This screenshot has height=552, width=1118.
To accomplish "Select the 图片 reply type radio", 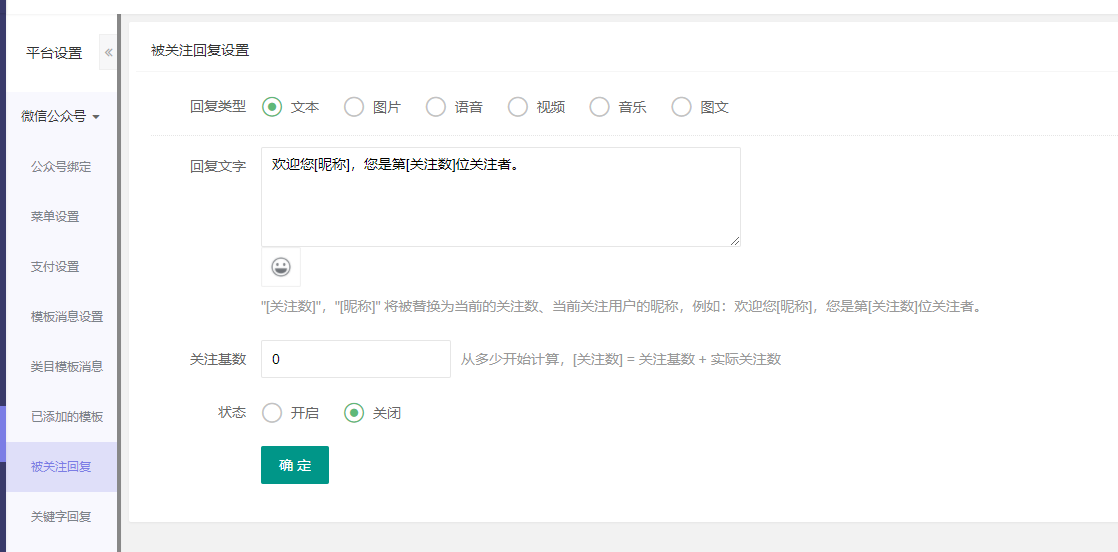I will coord(354,107).
